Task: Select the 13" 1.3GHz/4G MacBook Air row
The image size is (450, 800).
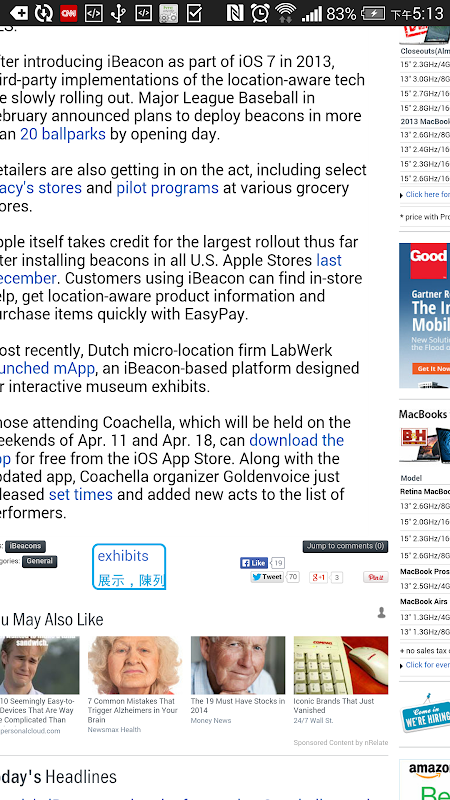Action: [x=425, y=617]
